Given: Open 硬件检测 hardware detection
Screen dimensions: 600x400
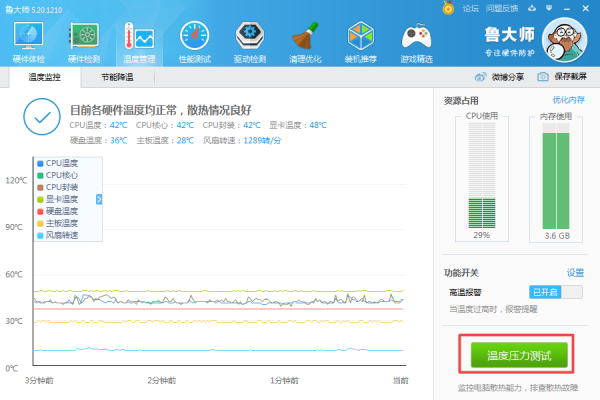Looking at the screenshot, I should (x=84, y=42).
